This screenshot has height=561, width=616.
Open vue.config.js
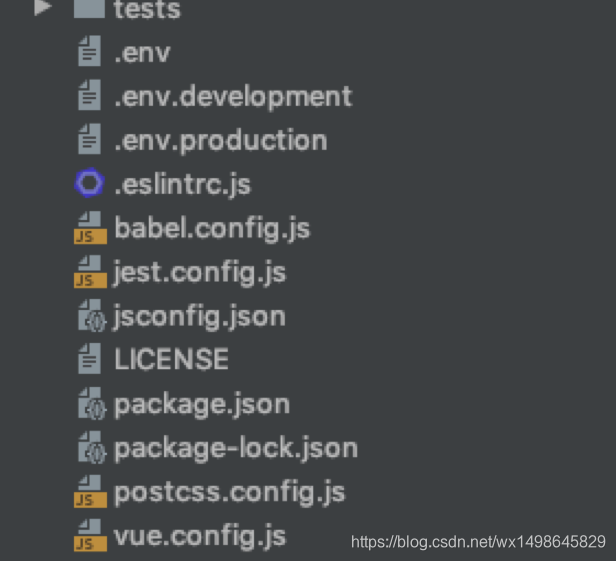(200, 536)
